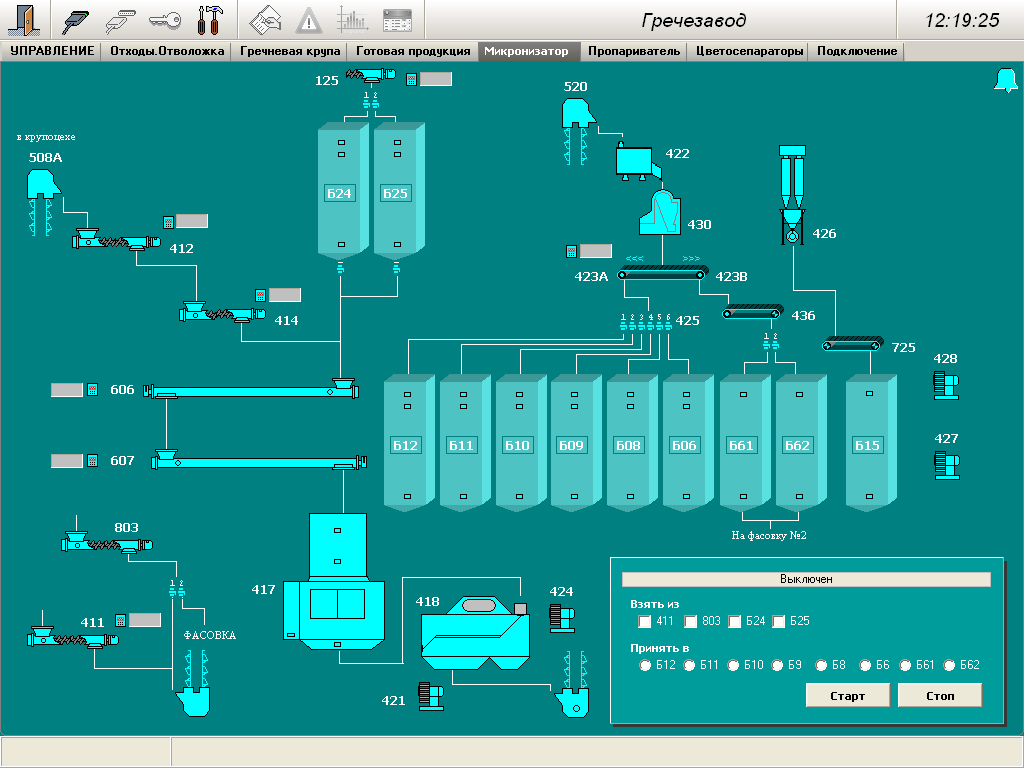Screen dimensions: 1024x768
Task: Open the trend chart icon
Action: coord(352,20)
